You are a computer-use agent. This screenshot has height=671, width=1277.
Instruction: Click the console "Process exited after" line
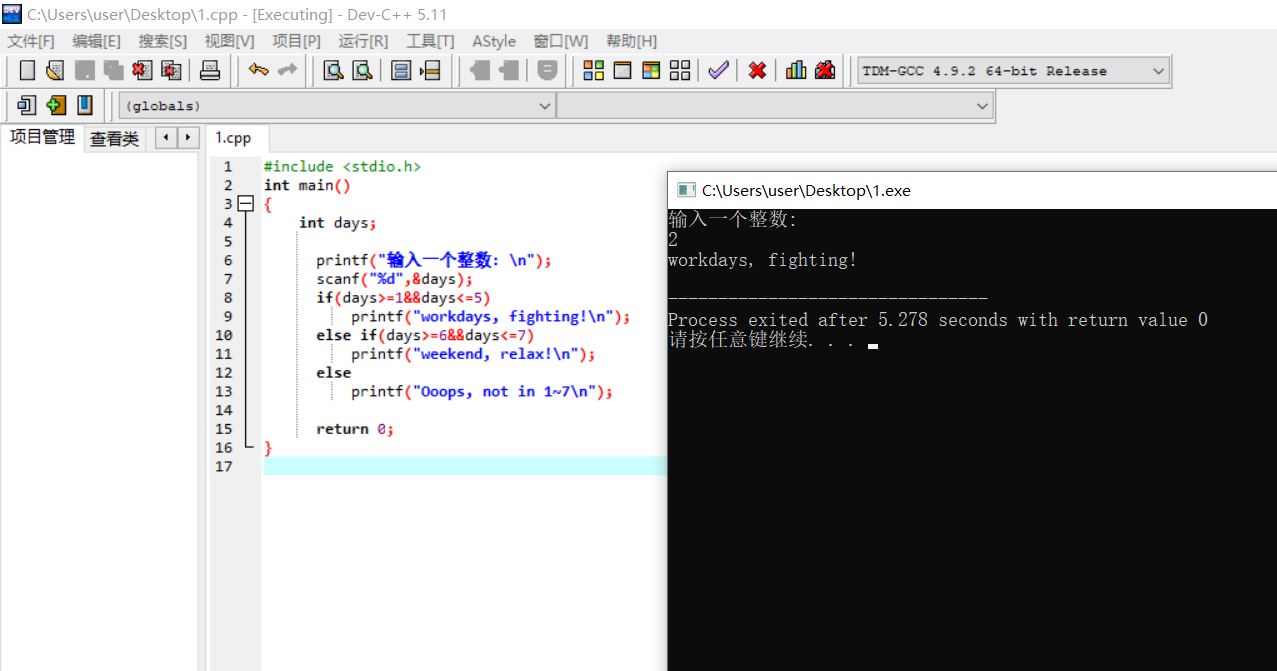(x=938, y=320)
